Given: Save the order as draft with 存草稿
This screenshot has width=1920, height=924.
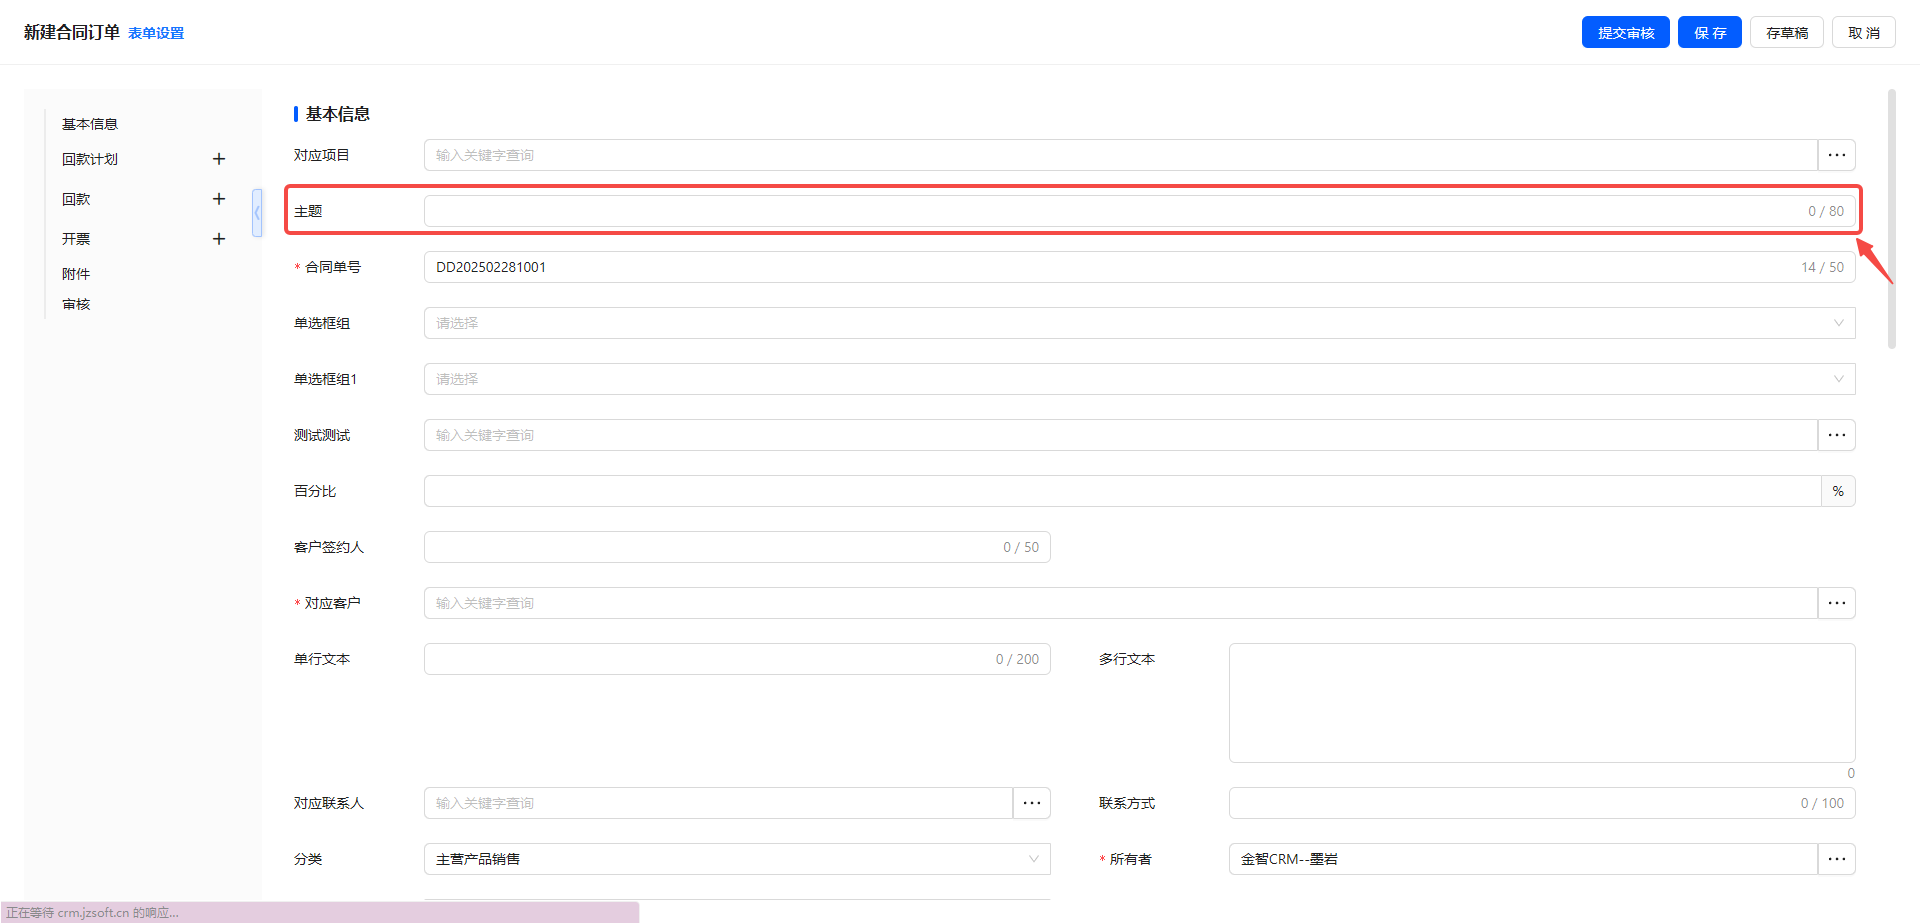Looking at the screenshot, I should pos(1787,32).
